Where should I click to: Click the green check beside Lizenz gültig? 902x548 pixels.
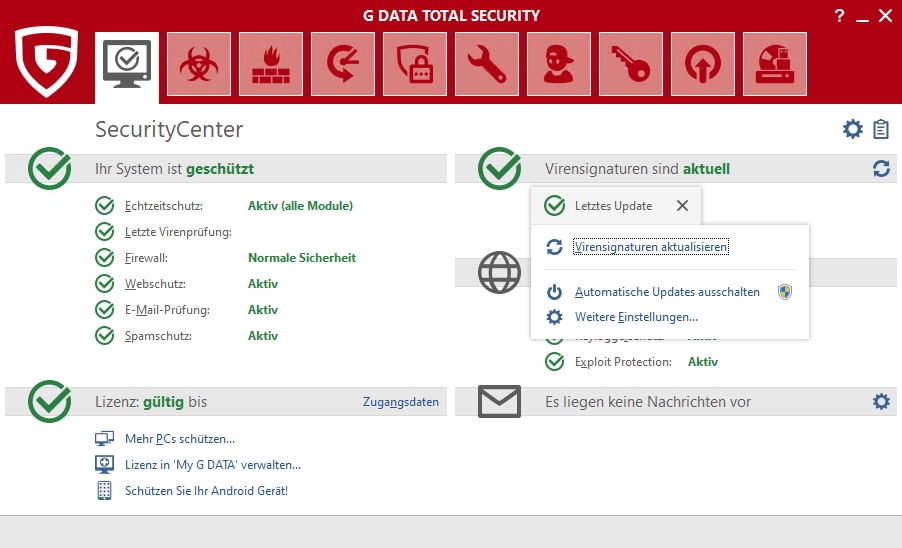(x=49, y=401)
